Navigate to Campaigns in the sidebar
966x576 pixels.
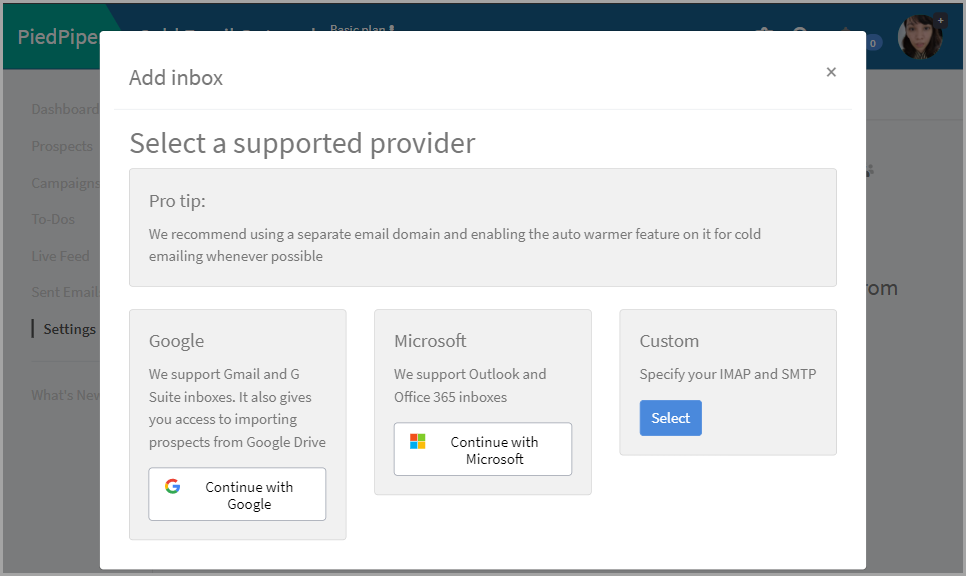(65, 183)
